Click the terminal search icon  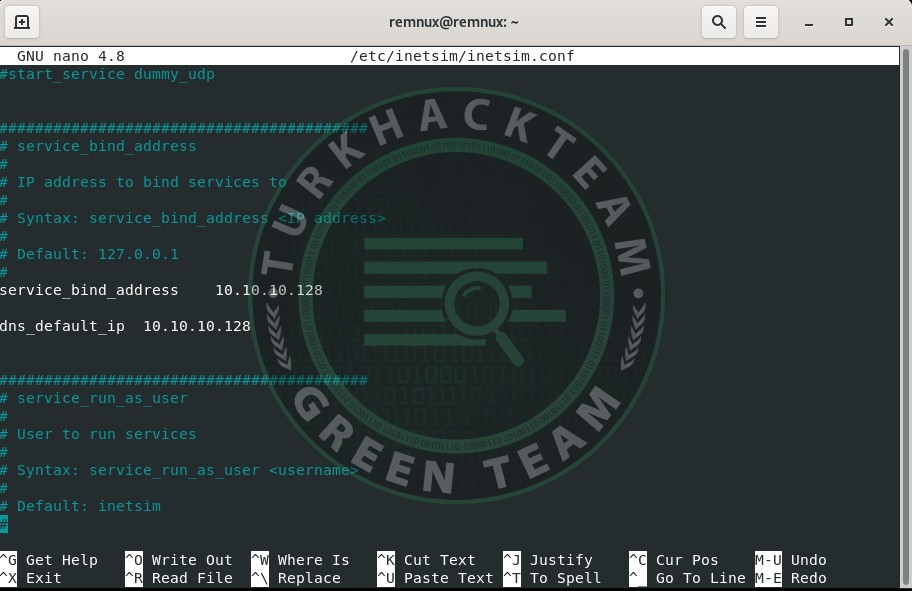coord(719,22)
